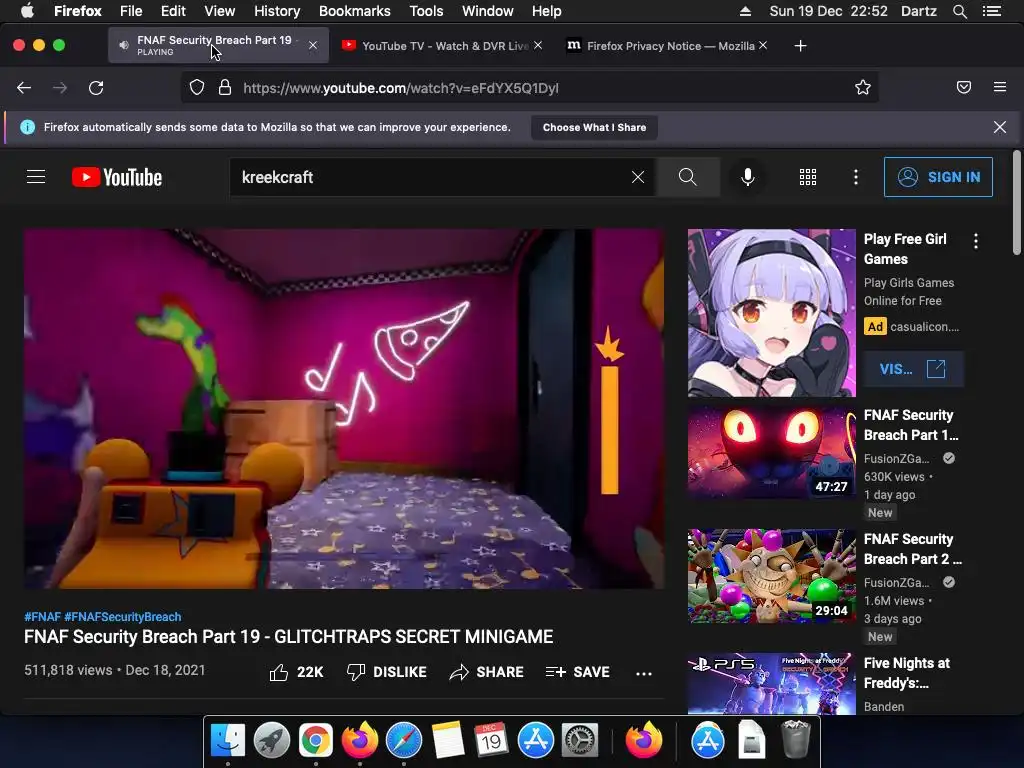Open a new tab with plus button
This screenshot has width=1024, height=768.
[x=800, y=46]
